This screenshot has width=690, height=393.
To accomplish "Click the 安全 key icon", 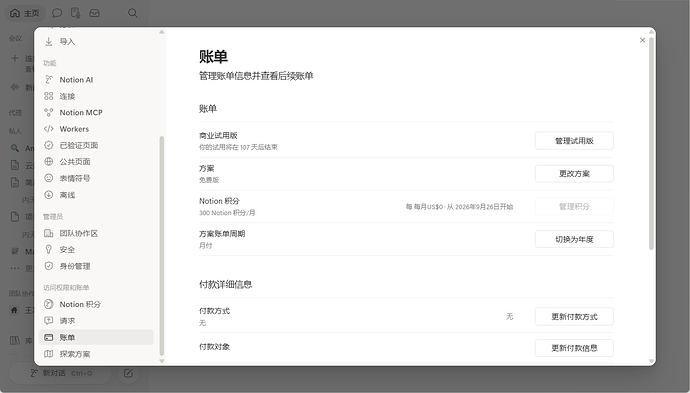I will [49, 250].
